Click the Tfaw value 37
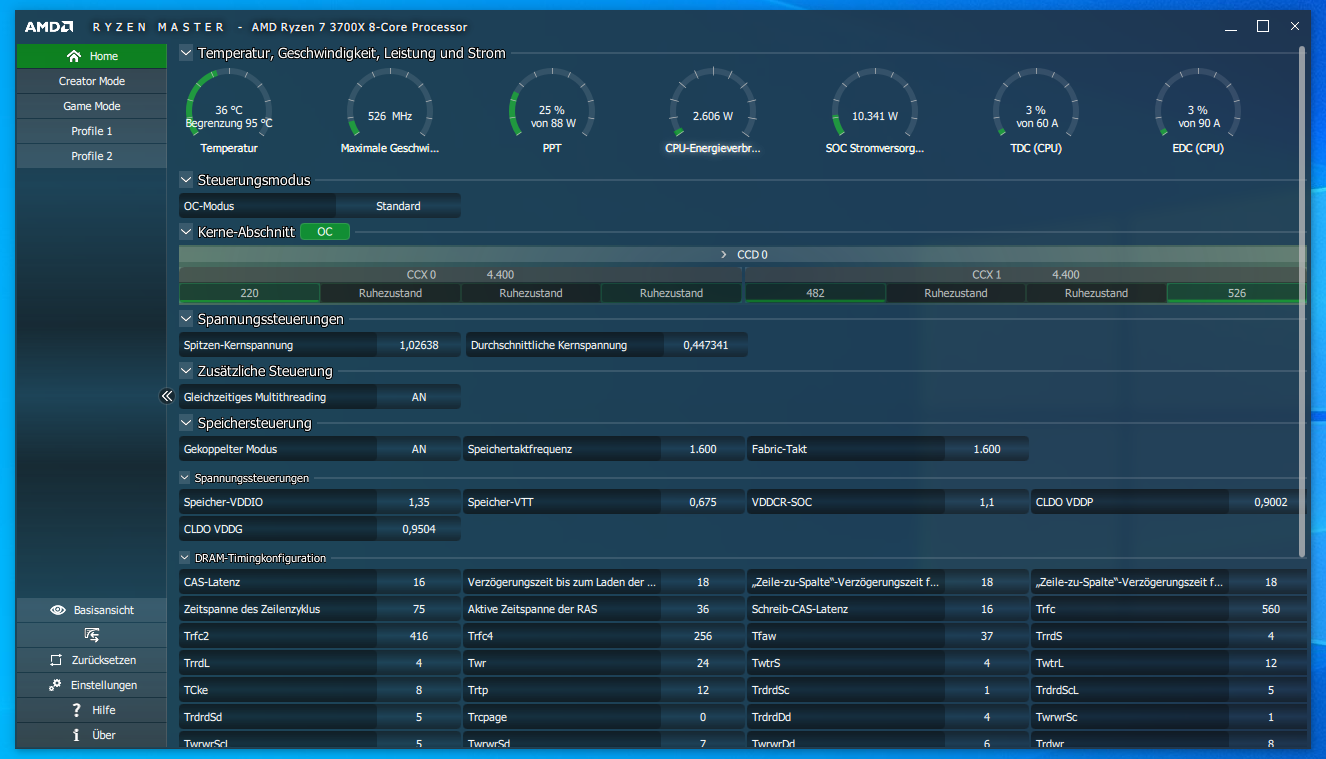1326x759 pixels. point(987,636)
